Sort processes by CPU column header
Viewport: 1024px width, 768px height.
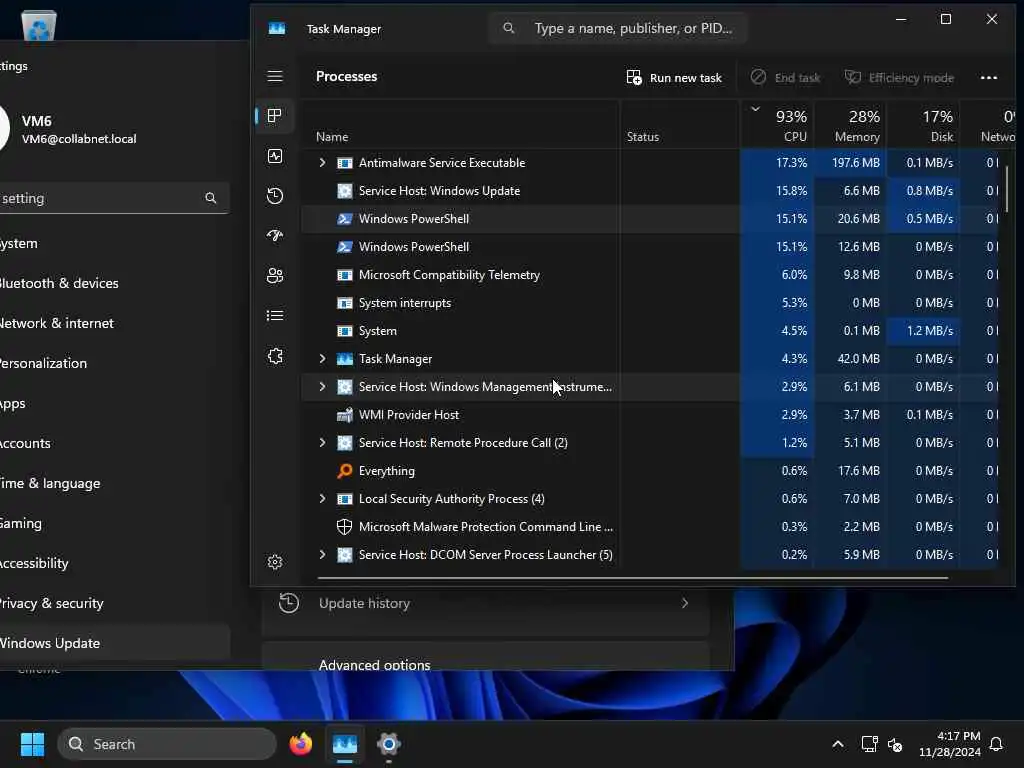pos(777,125)
